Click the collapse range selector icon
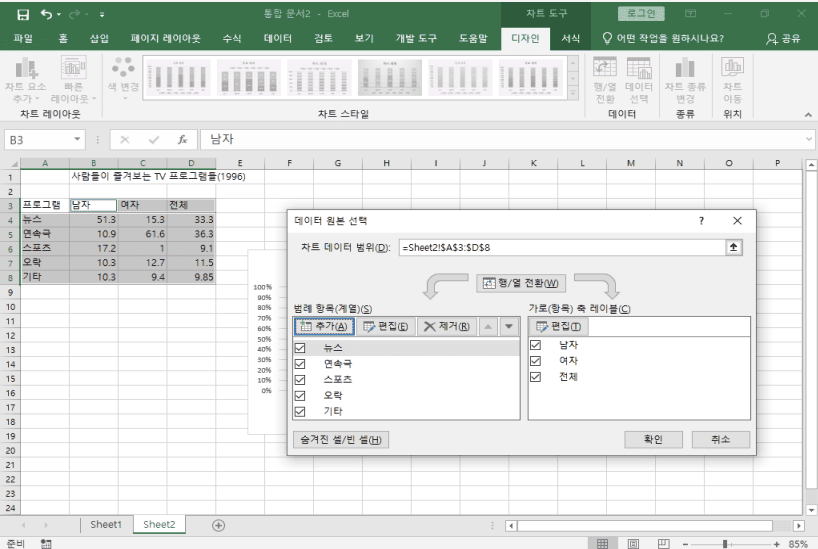Image resolution: width=818 pixels, height=549 pixels. [x=735, y=247]
